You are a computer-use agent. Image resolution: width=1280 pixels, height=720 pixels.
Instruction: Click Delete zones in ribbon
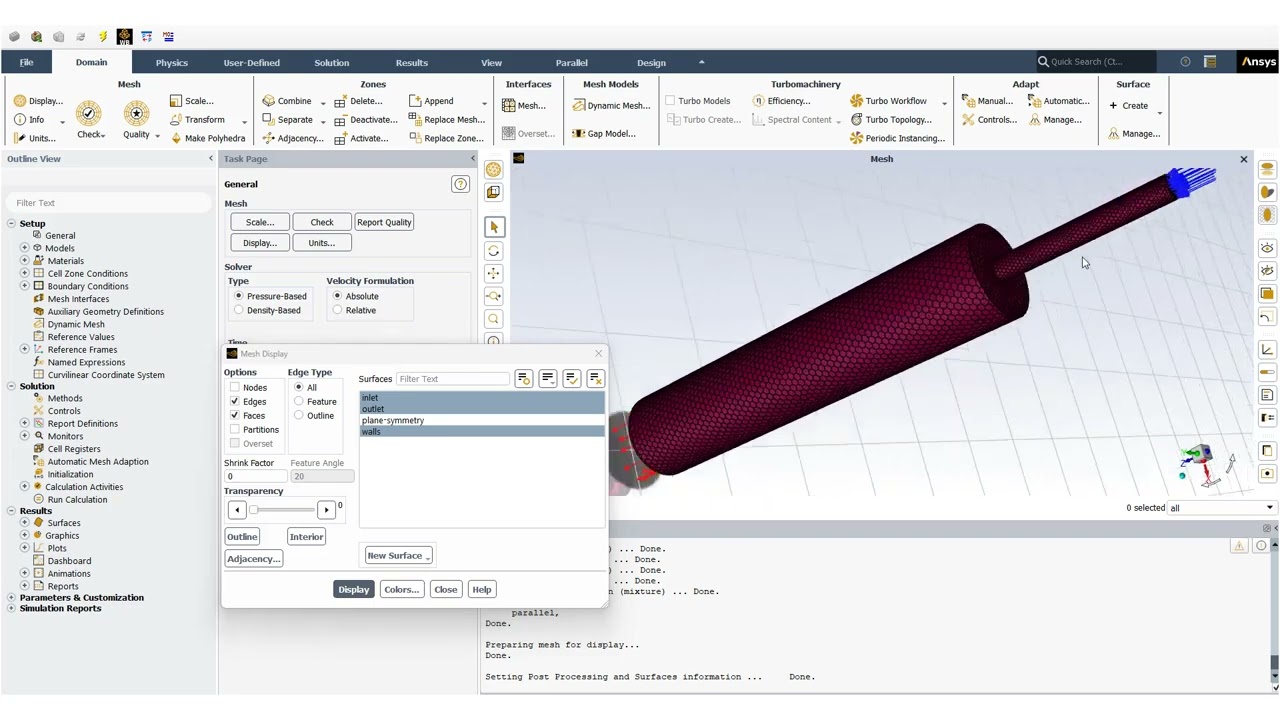[x=358, y=101]
